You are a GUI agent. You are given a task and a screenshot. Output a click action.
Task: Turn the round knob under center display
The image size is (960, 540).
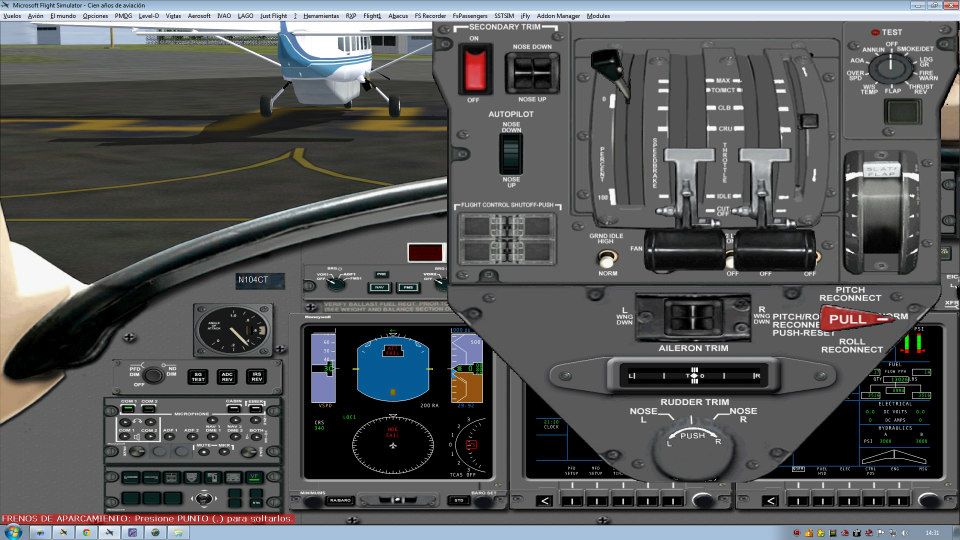point(702,501)
